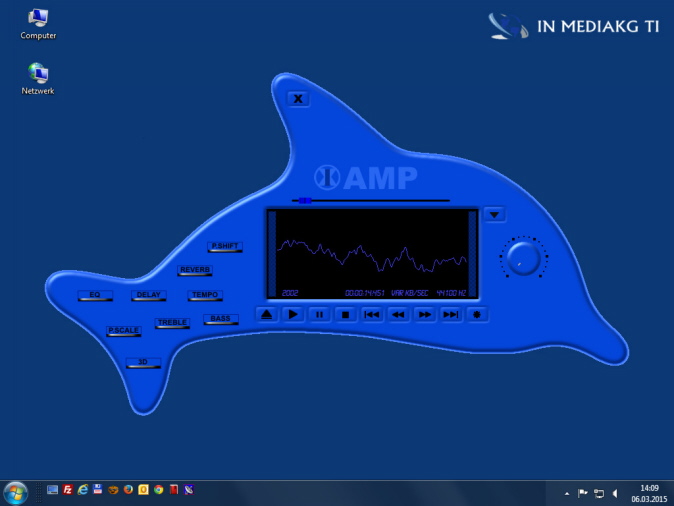Toggle the TREBLE effect
The height and width of the screenshot is (506, 674).
tap(172, 323)
